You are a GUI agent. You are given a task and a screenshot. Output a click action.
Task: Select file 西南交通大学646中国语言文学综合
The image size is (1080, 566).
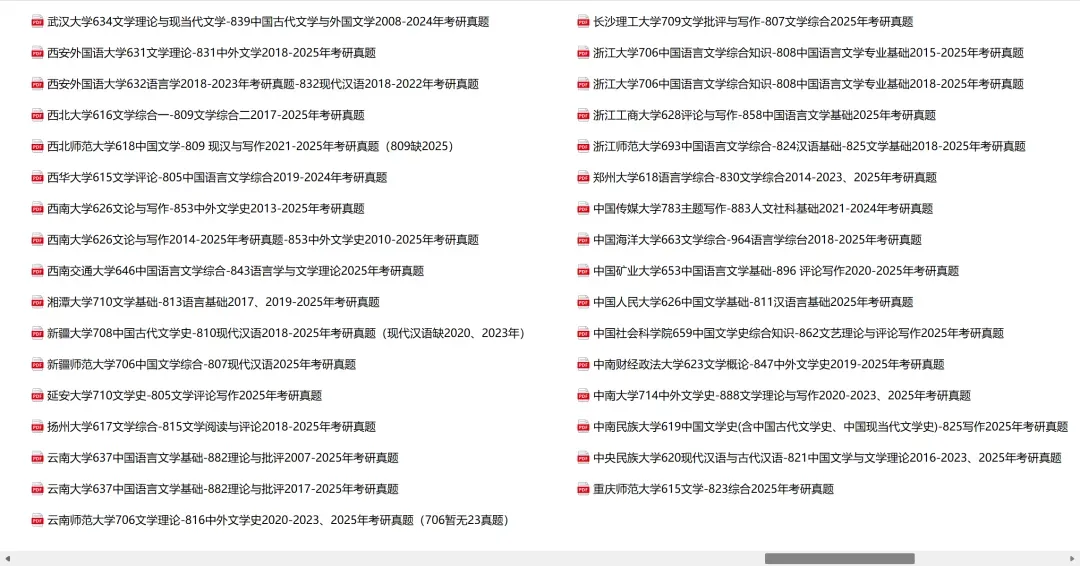coord(236,271)
